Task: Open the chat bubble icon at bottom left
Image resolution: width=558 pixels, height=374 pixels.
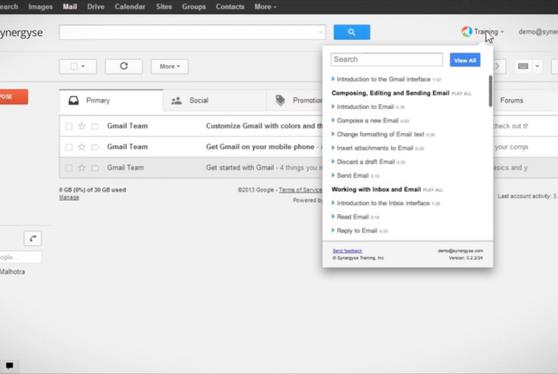Action: pos(9,365)
